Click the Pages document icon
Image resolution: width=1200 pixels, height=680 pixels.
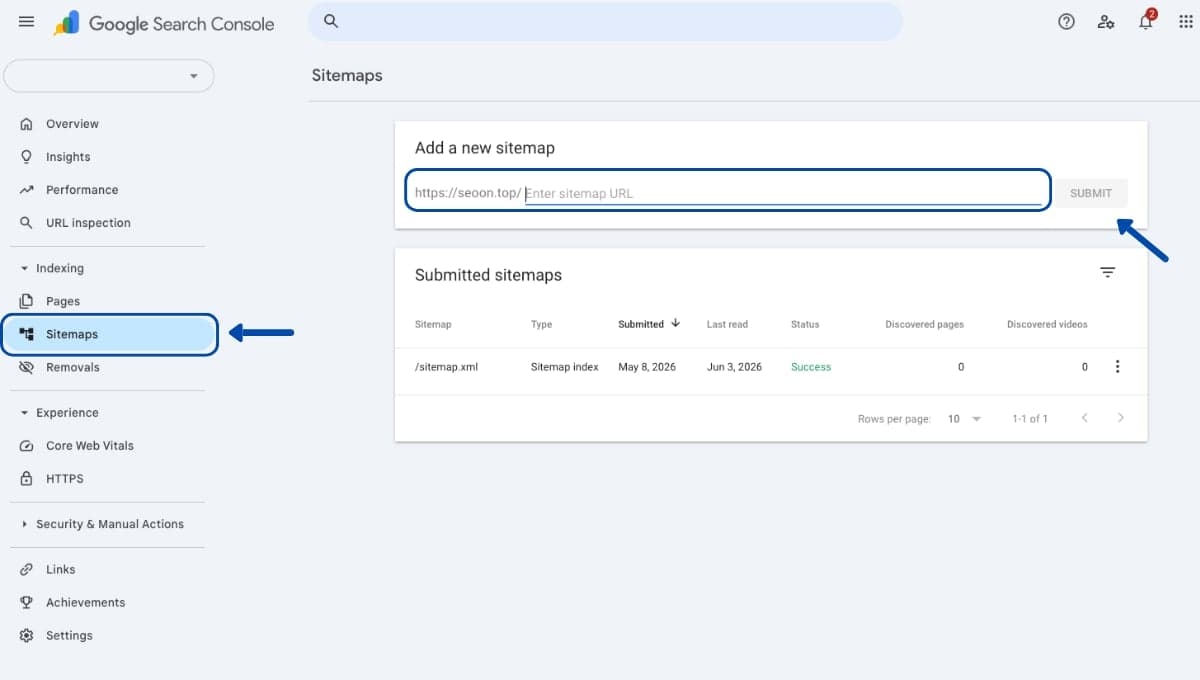27,301
